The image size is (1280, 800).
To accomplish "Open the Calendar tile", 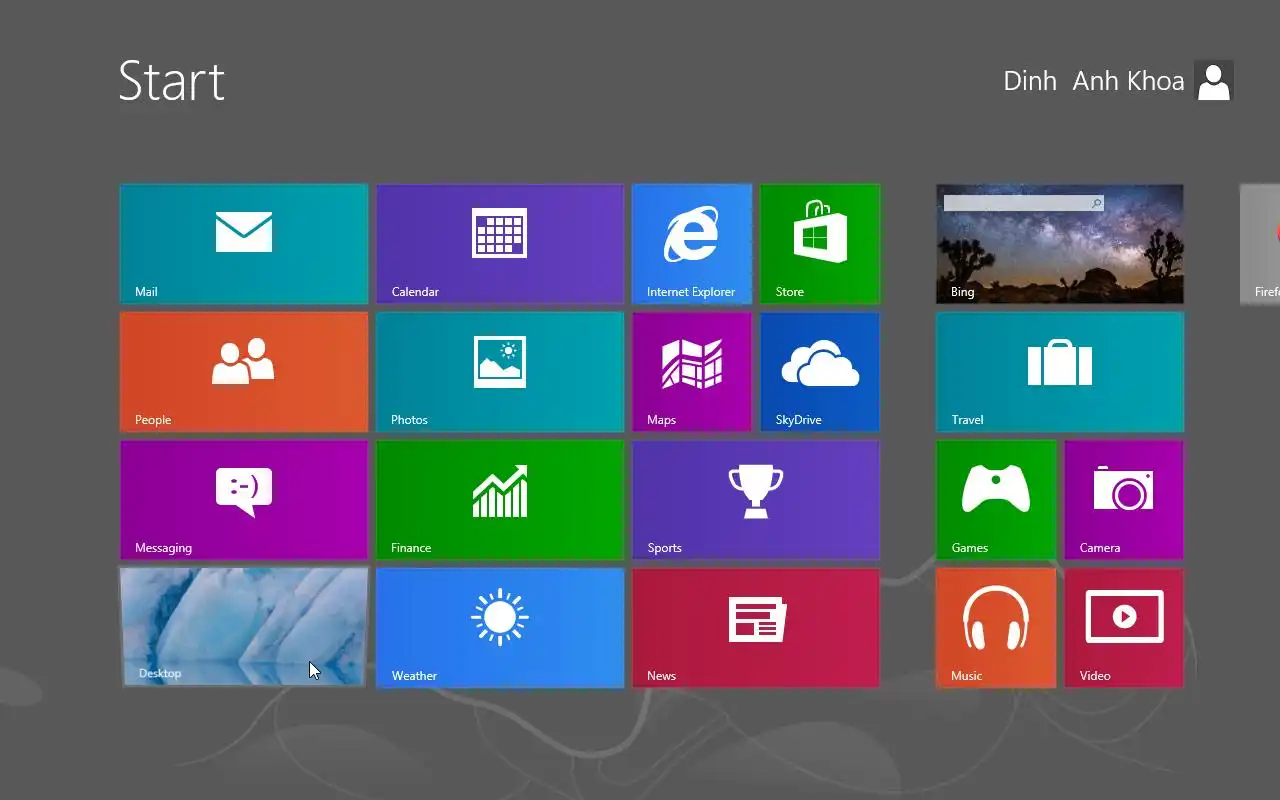I will coord(500,244).
